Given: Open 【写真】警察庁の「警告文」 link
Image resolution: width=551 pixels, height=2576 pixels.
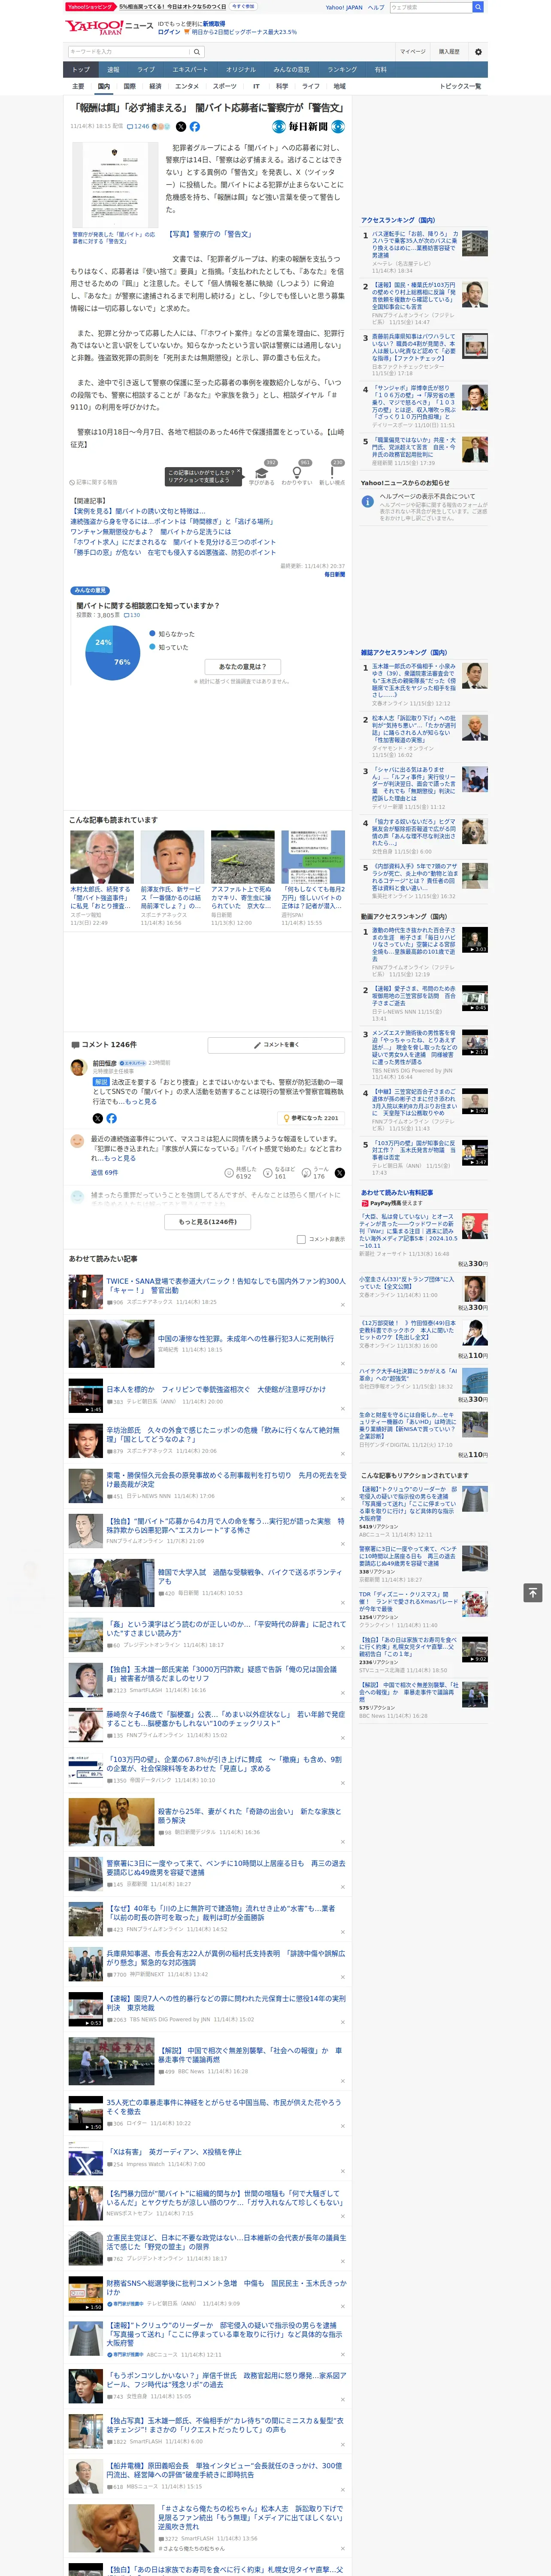Looking at the screenshot, I should click(210, 234).
